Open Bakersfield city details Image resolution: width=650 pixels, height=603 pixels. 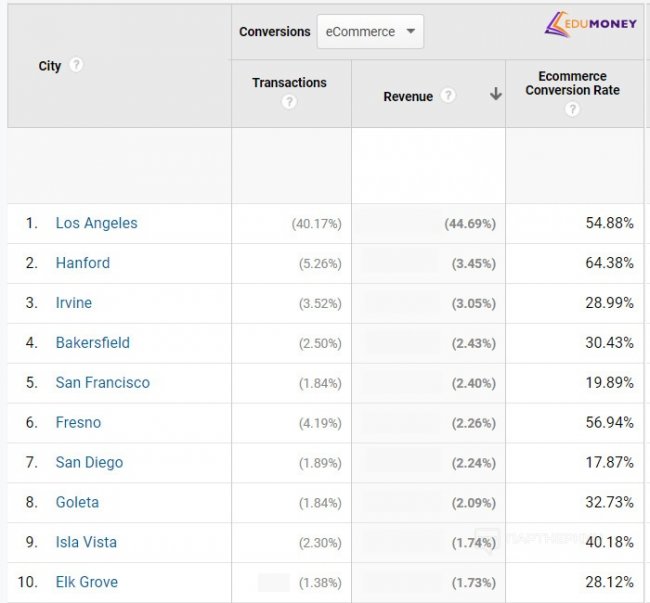tap(92, 343)
